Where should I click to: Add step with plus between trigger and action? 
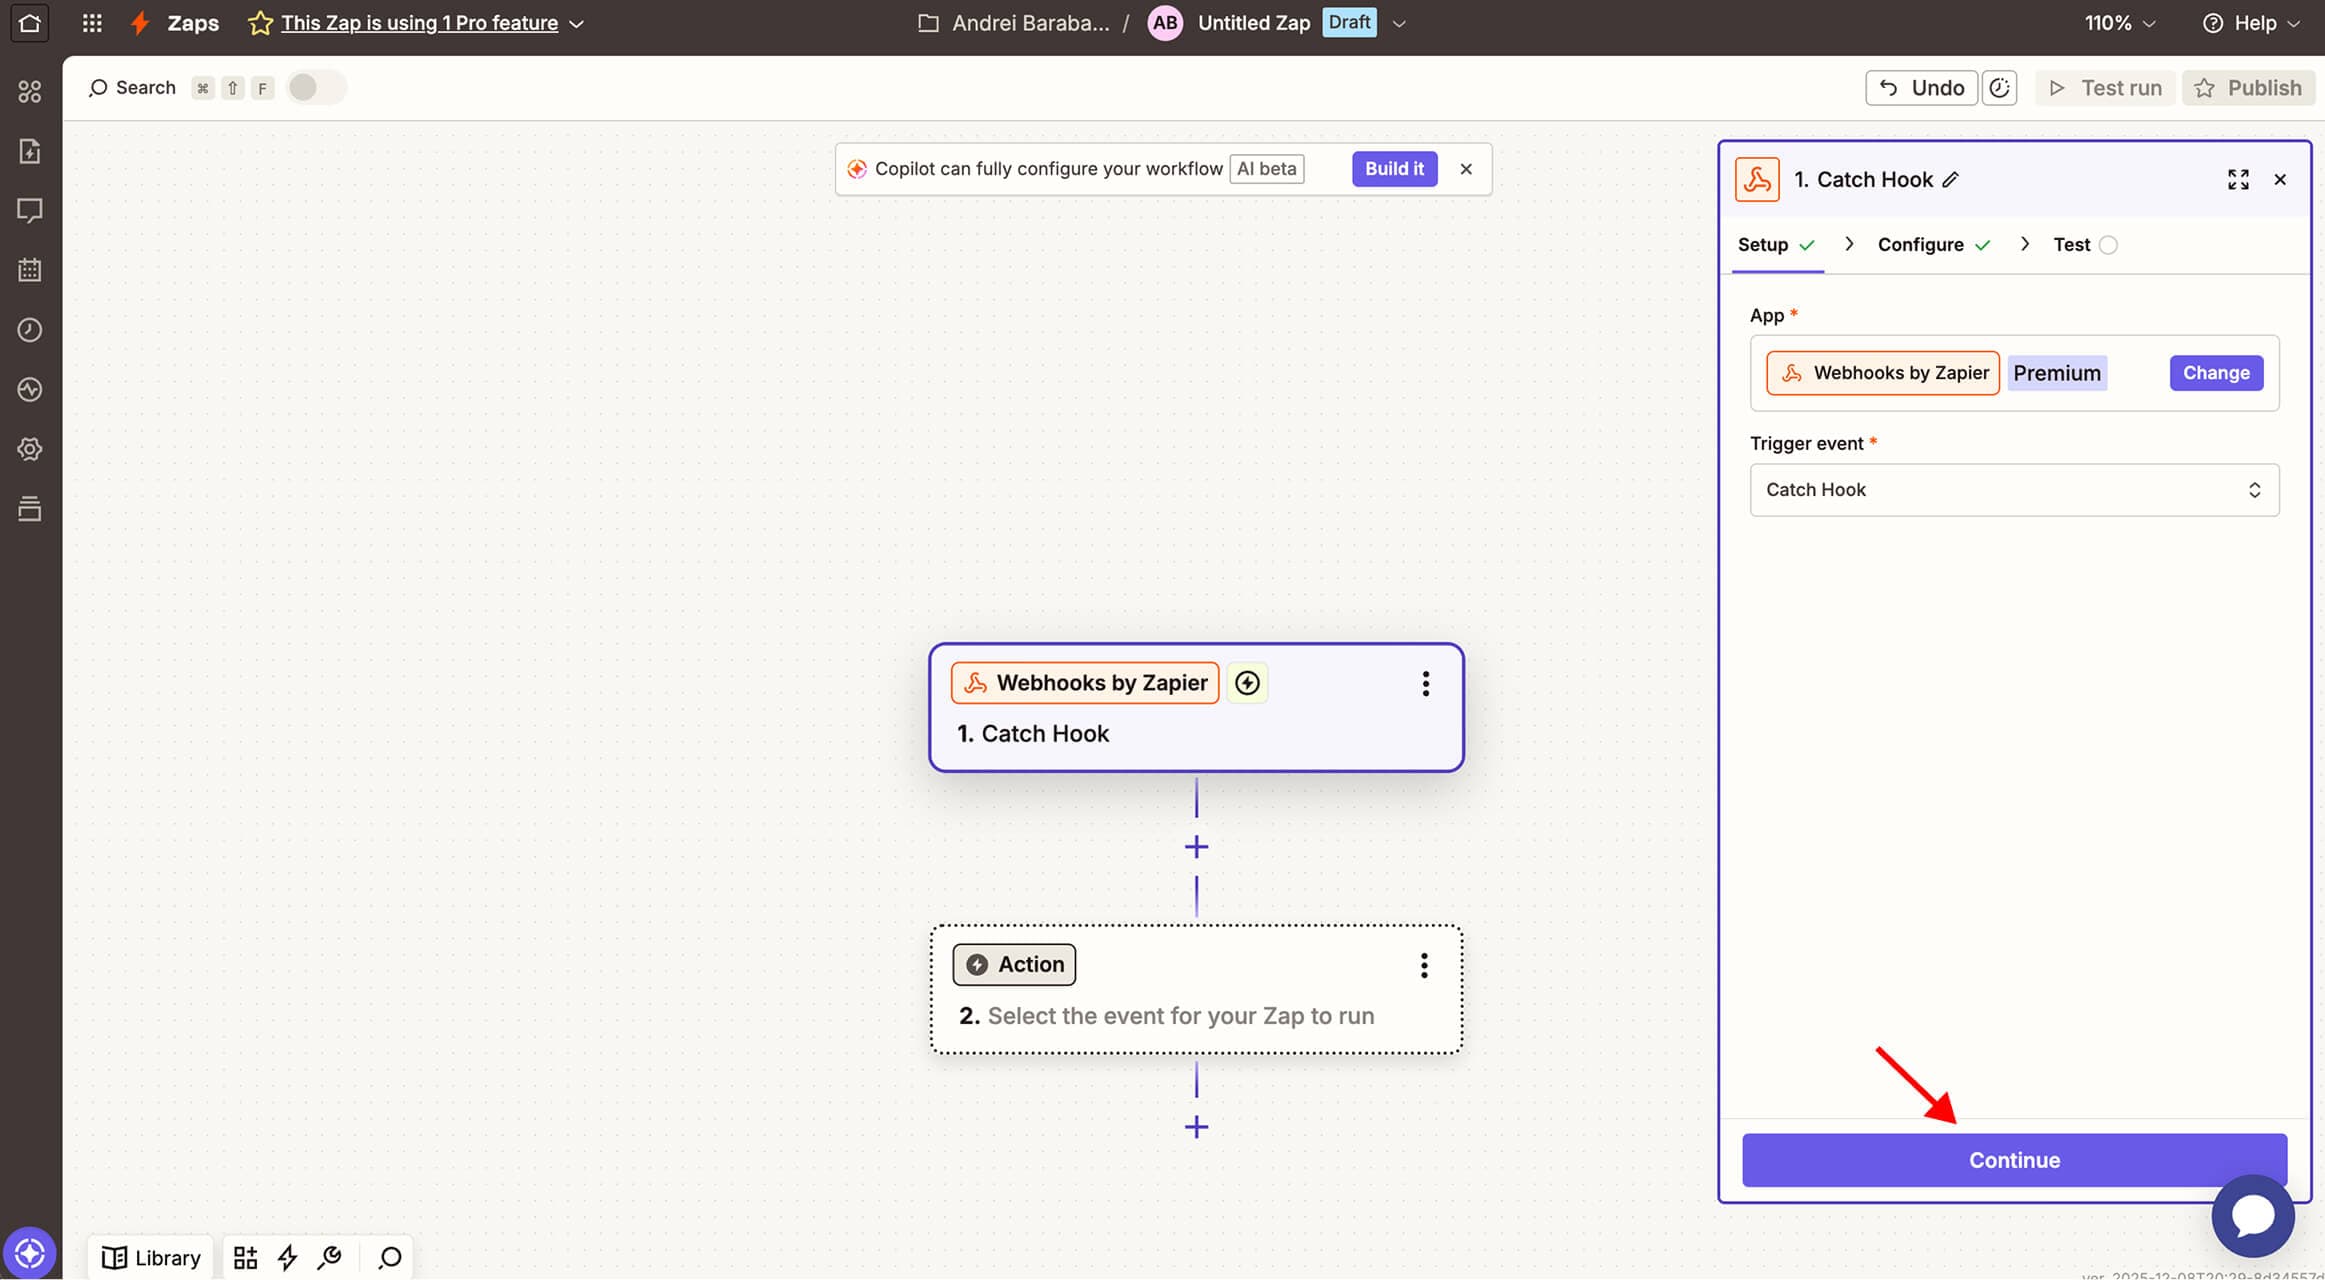pyautogui.click(x=1196, y=847)
